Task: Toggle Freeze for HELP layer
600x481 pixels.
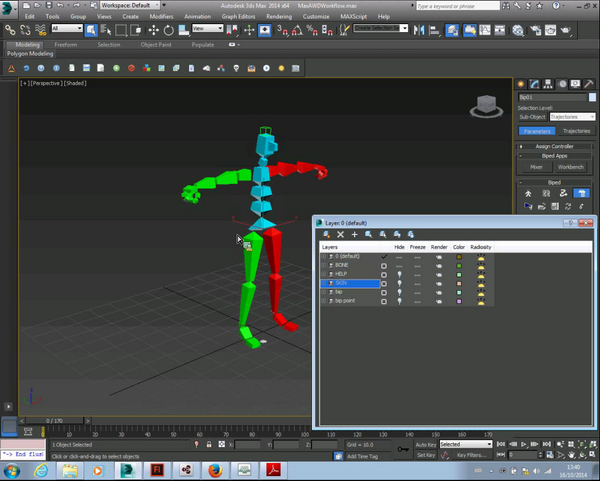Action: (417, 275)
